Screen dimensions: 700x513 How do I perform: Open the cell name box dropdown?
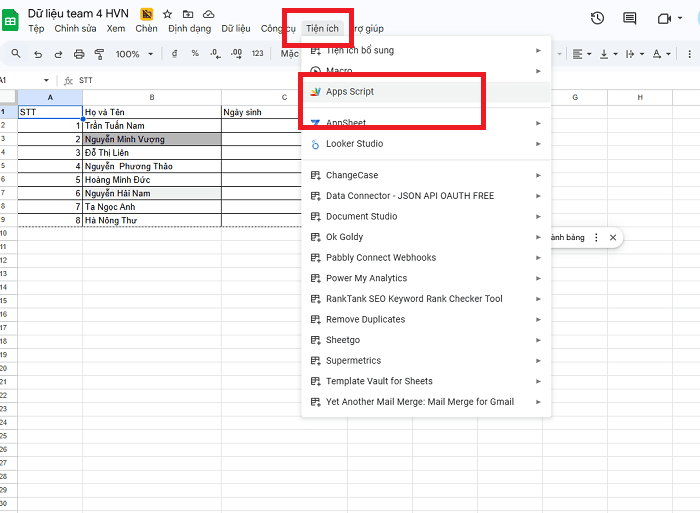click(46, 80)
